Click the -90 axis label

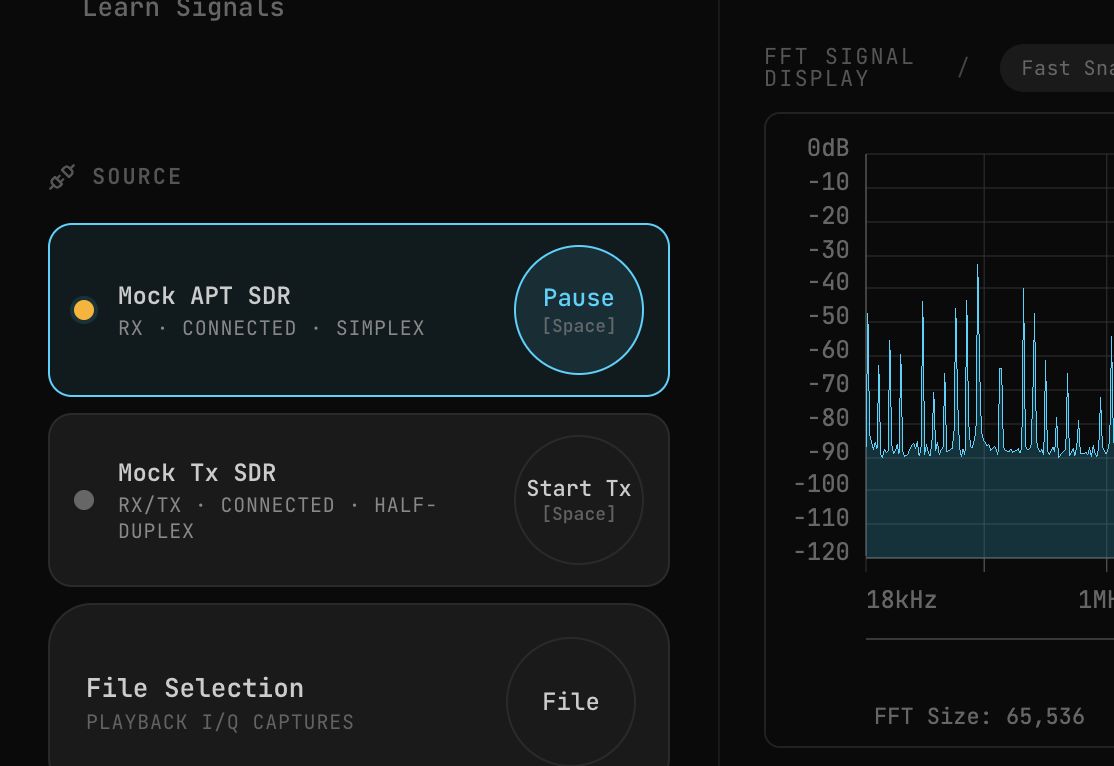828,452
